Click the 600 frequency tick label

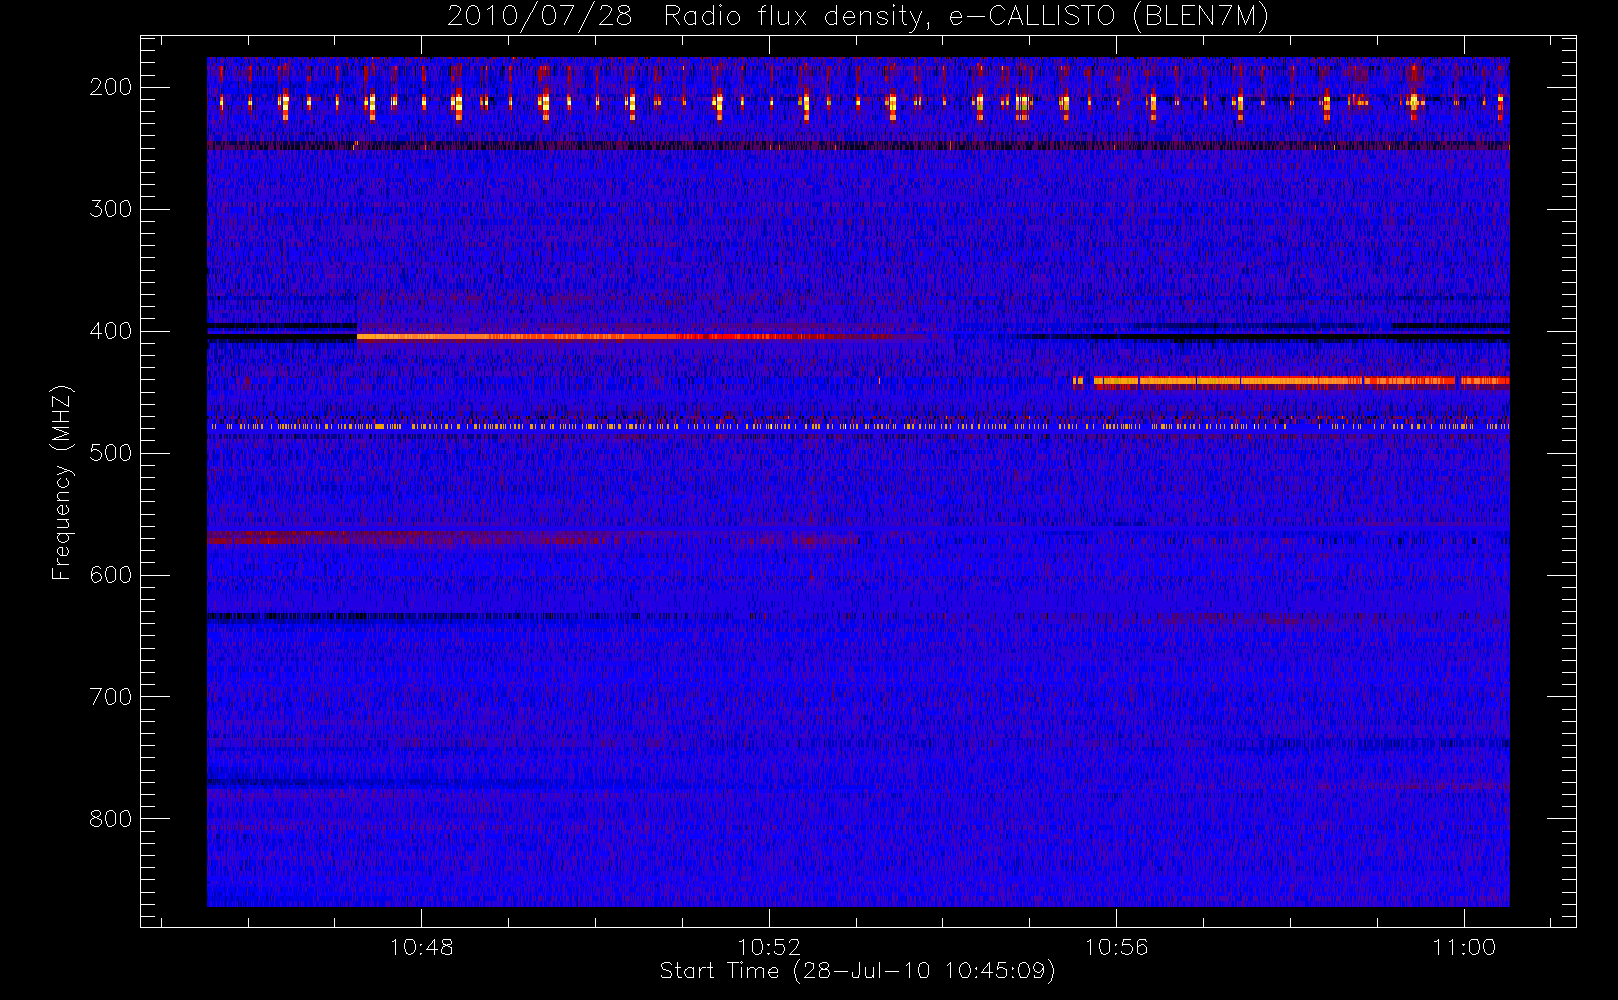tap(110, 575)
